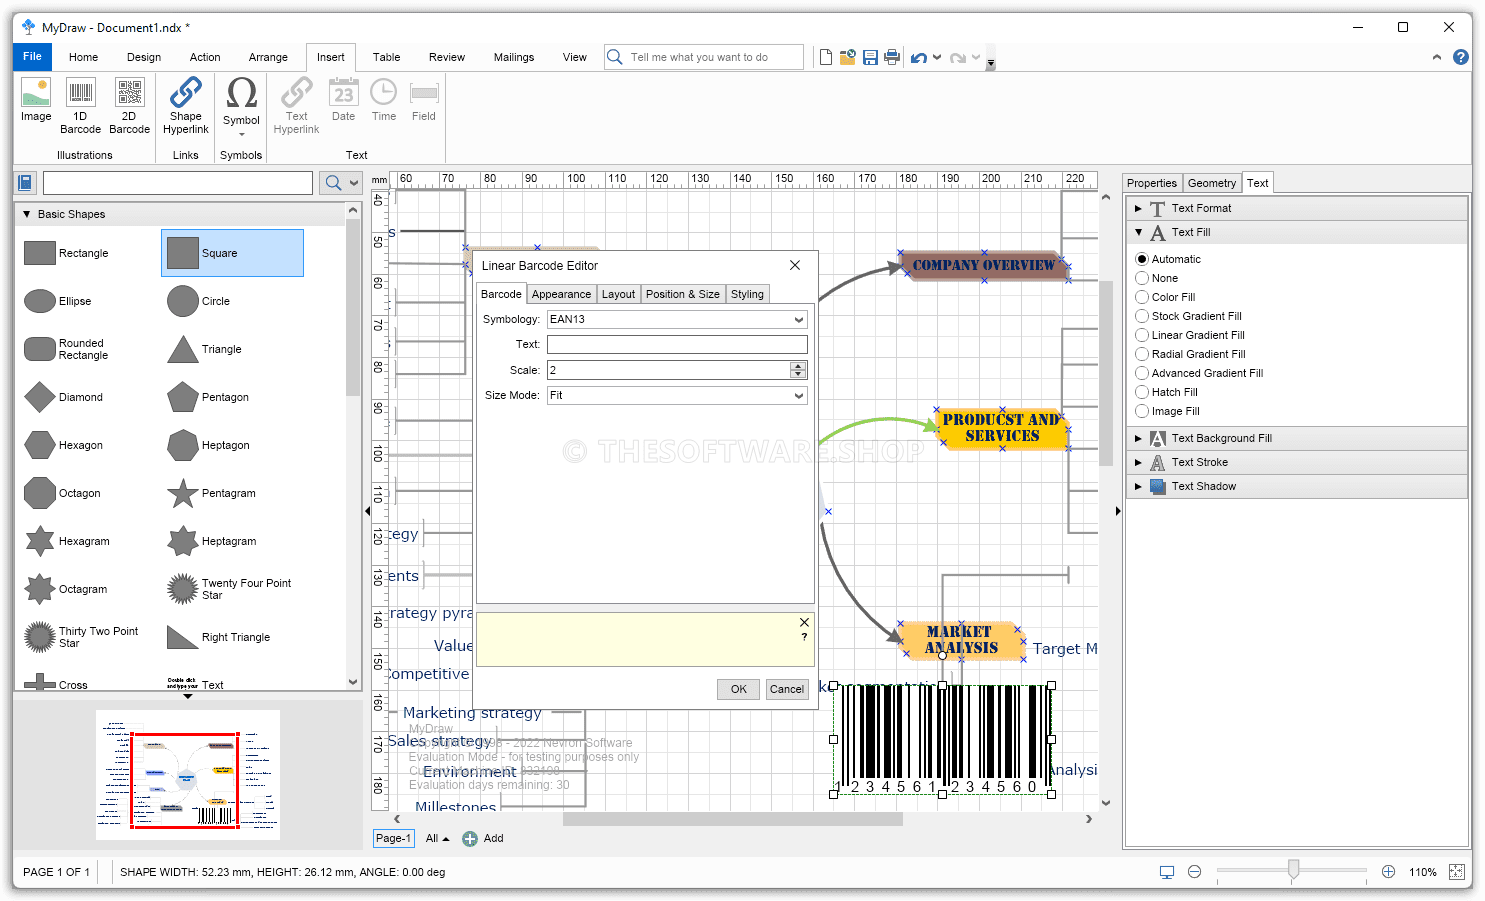
Task: Undo the last action
Action: [x=918, y=58]
